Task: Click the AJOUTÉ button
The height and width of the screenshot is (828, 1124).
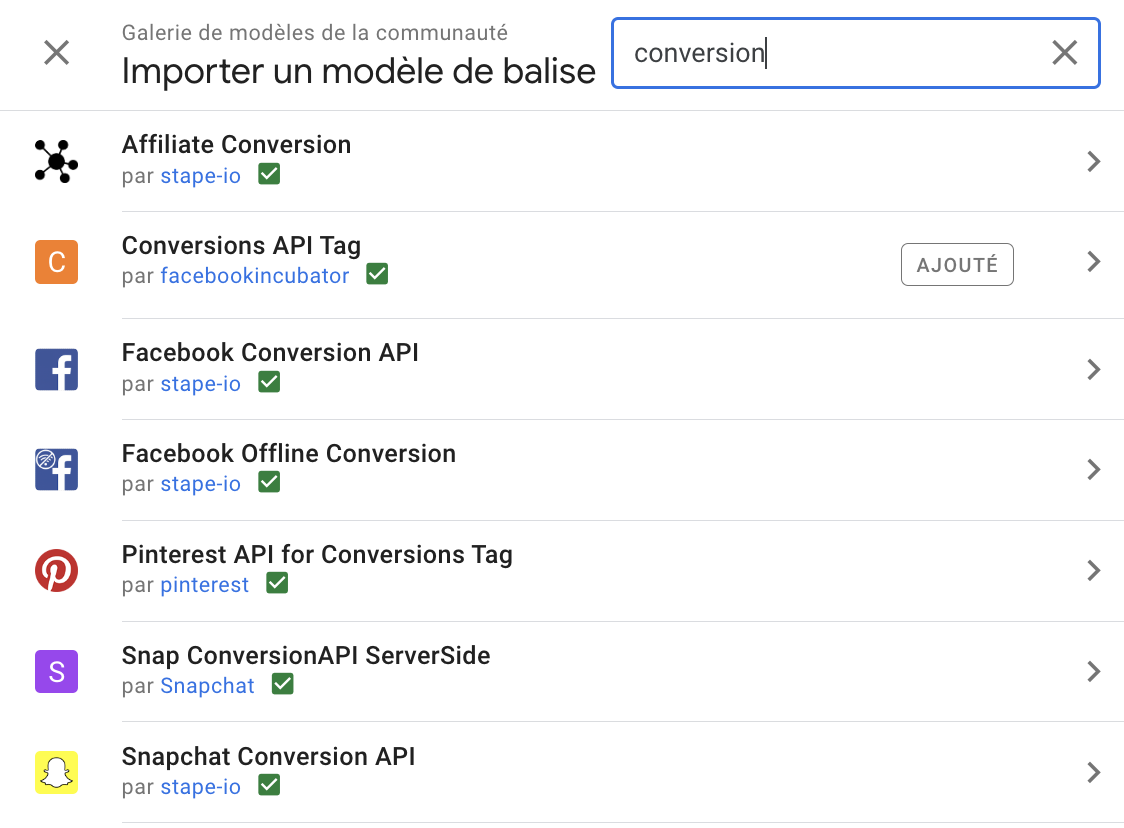Action: pos(957,265)
